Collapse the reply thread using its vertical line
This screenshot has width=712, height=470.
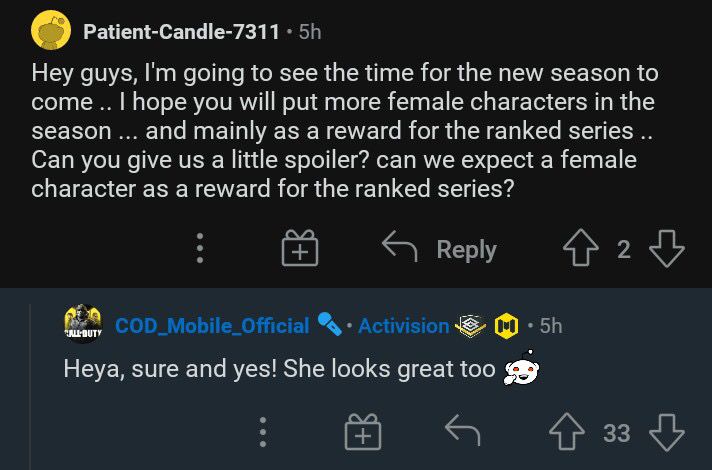tap(30, 387)
